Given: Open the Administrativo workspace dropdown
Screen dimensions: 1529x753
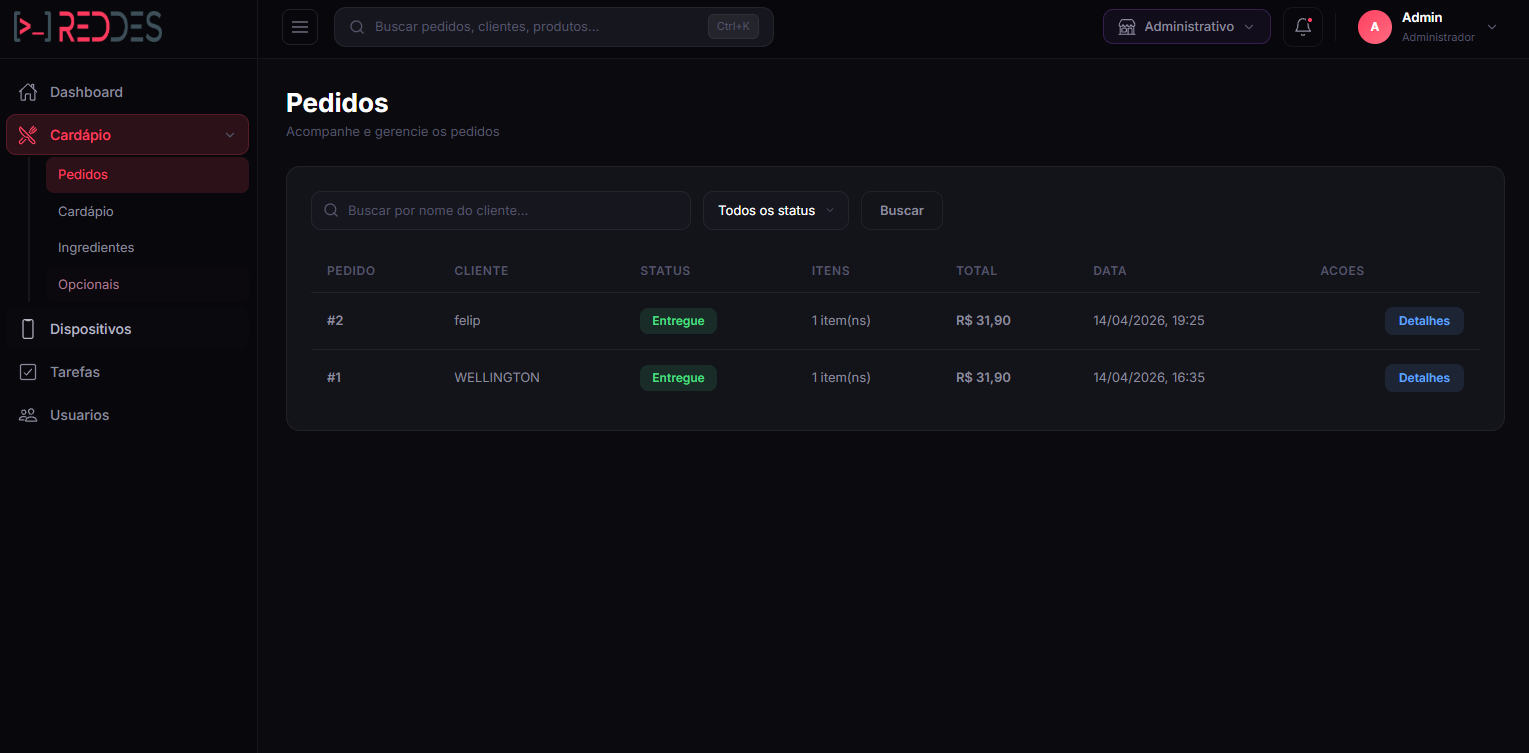Looking at the screenshot, I should pyautogui.click(x=1186, y=27).
